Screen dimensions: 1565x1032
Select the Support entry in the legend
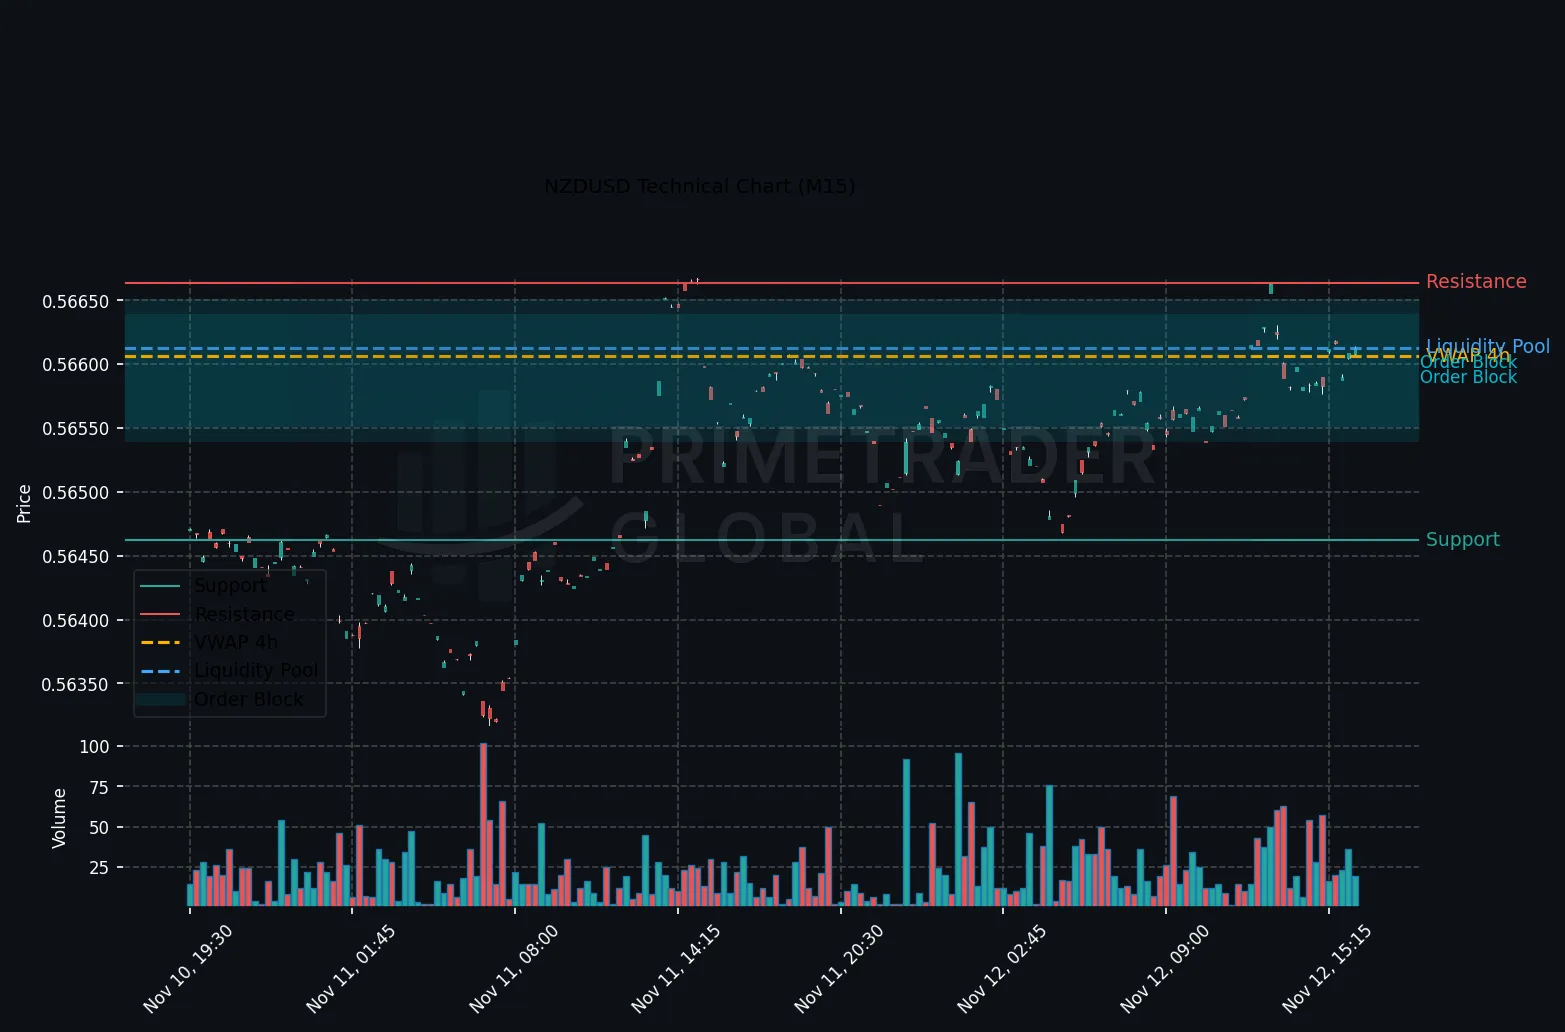click(x=230, y=586)
